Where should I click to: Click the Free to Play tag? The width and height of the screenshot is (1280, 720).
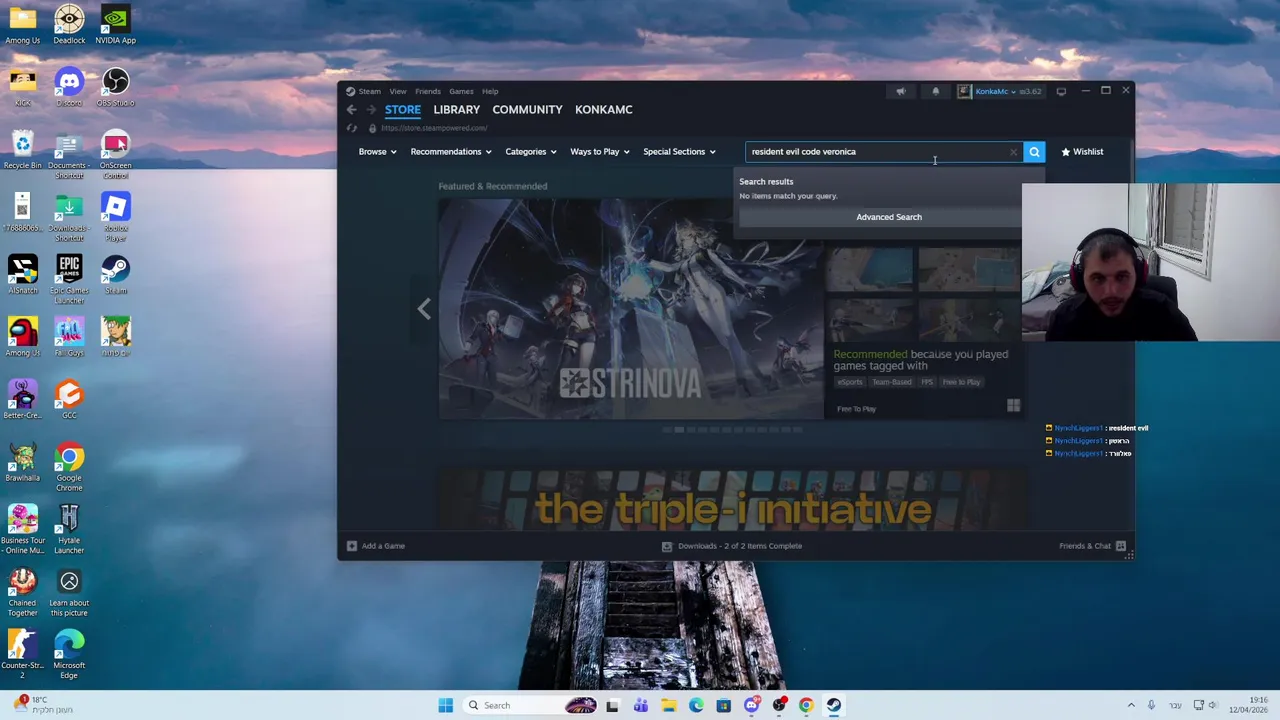tap(961, 382)
